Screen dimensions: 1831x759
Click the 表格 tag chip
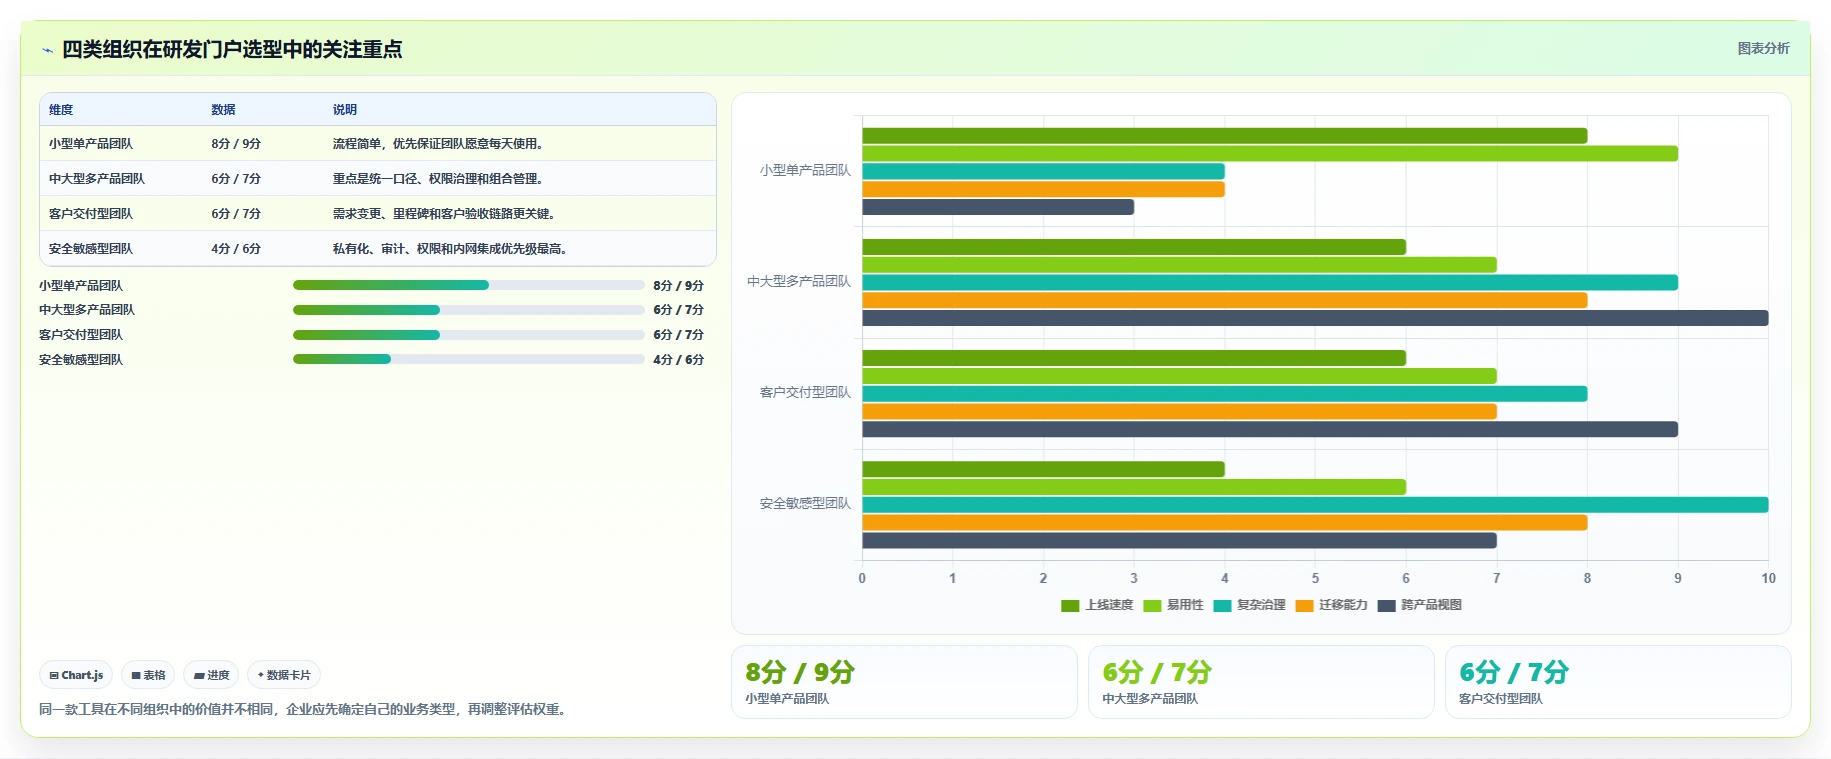pos(148,675)
